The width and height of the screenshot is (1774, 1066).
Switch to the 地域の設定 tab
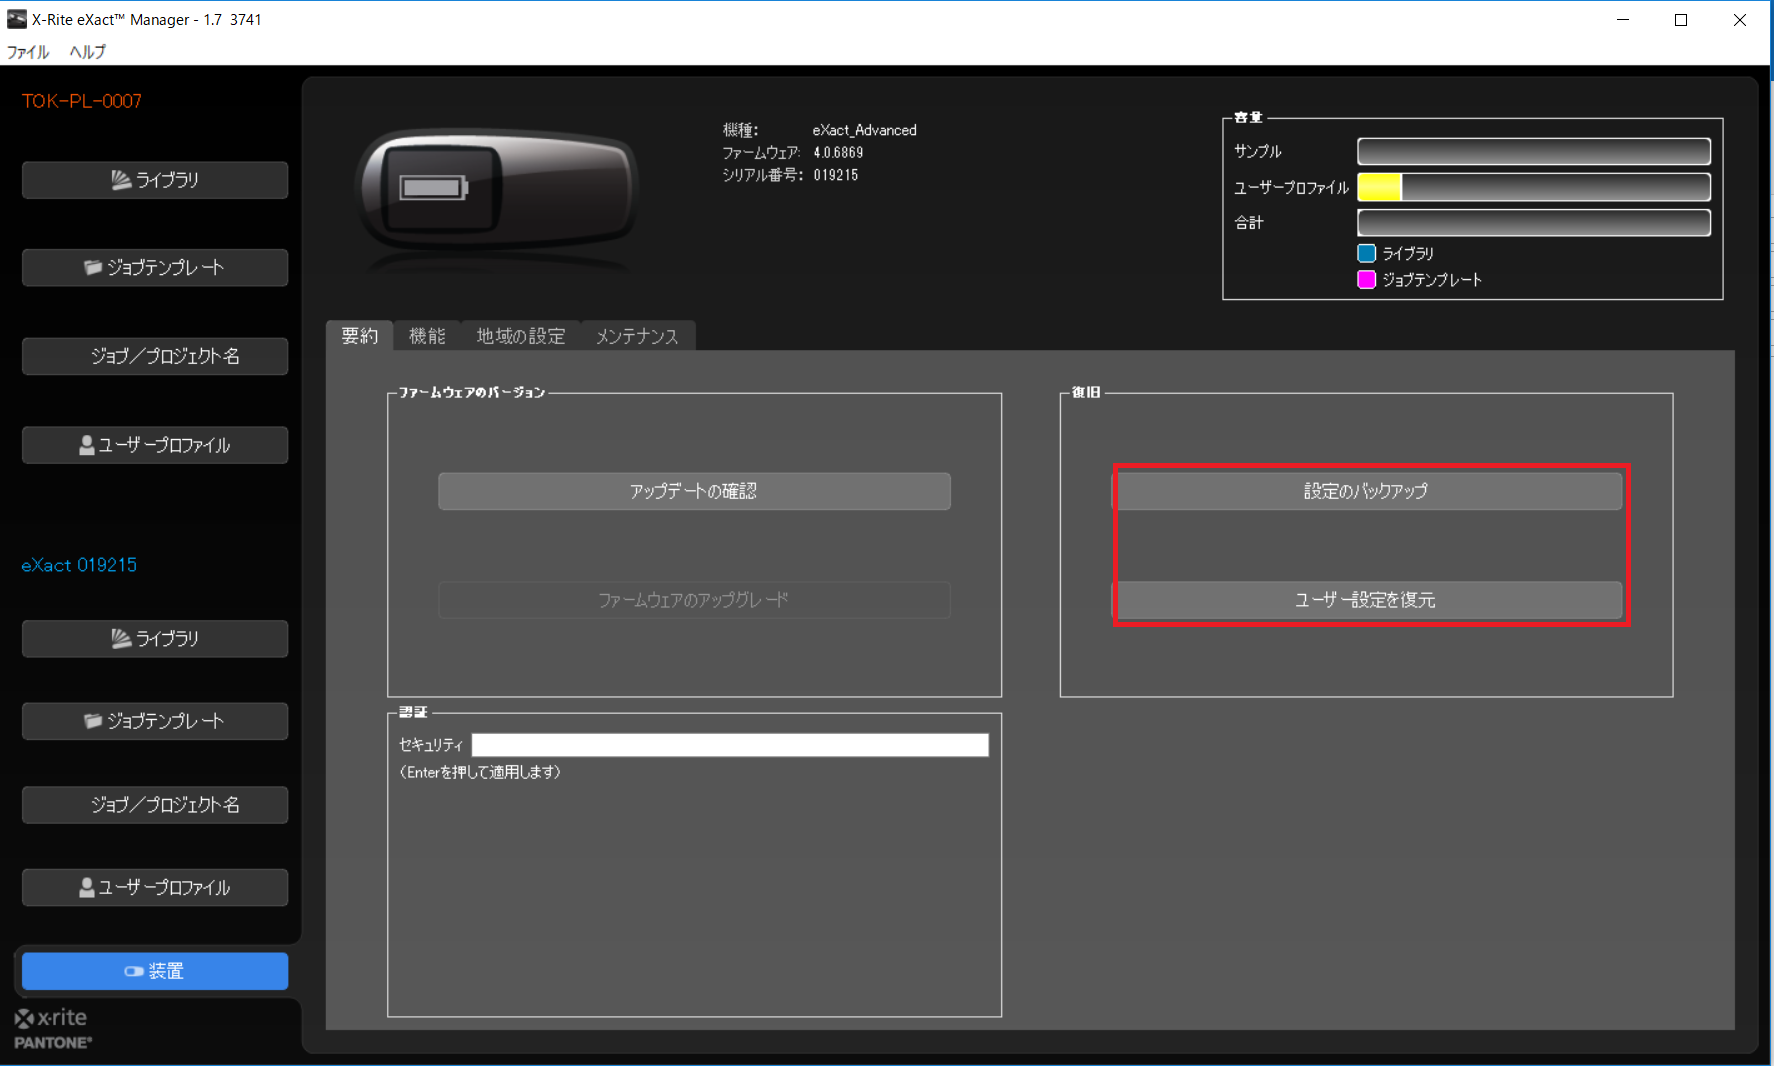[521, 336]
